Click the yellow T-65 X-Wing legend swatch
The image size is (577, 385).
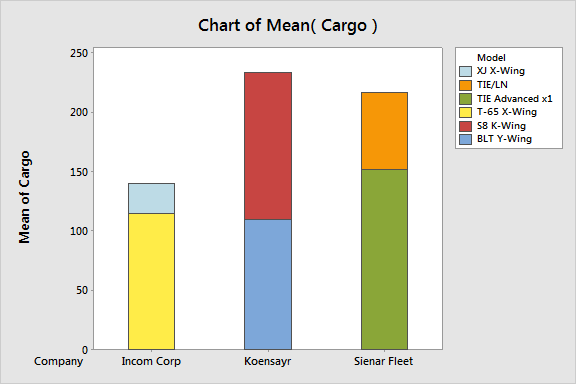466,112
